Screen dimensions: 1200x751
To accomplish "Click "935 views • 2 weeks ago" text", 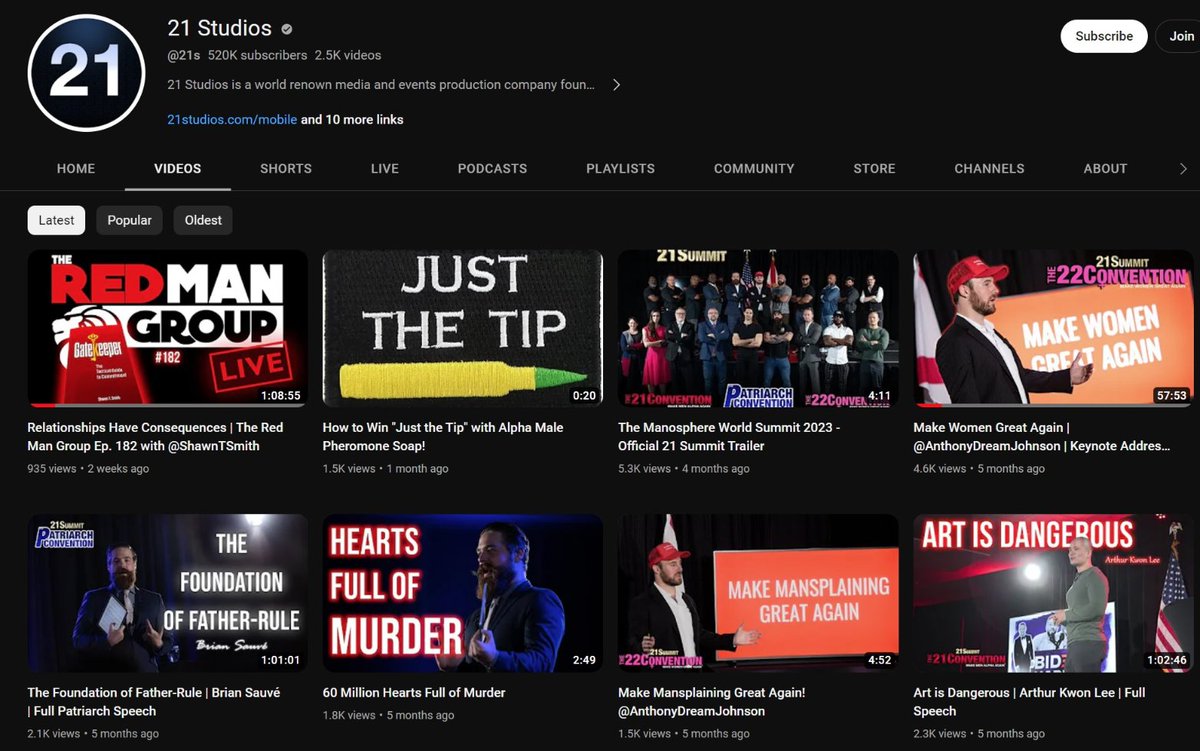I will click(88, 468).
